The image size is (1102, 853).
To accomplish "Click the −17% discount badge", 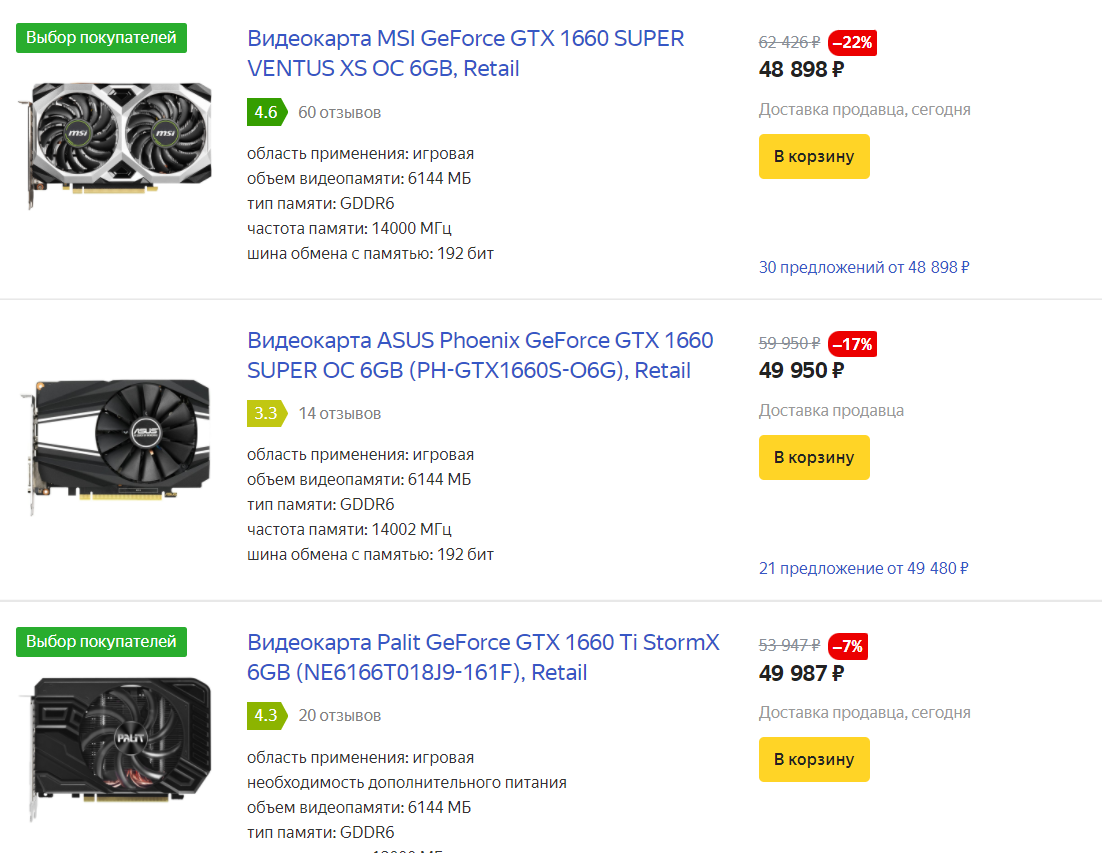I will [852, 344].
